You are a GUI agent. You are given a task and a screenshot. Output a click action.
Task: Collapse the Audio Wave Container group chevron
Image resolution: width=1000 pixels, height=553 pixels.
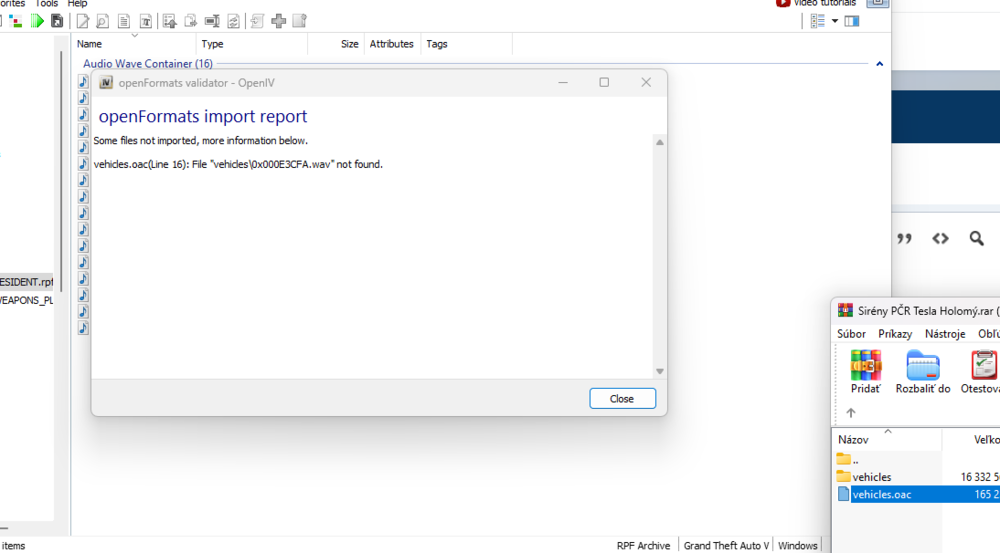coord(879,64)
